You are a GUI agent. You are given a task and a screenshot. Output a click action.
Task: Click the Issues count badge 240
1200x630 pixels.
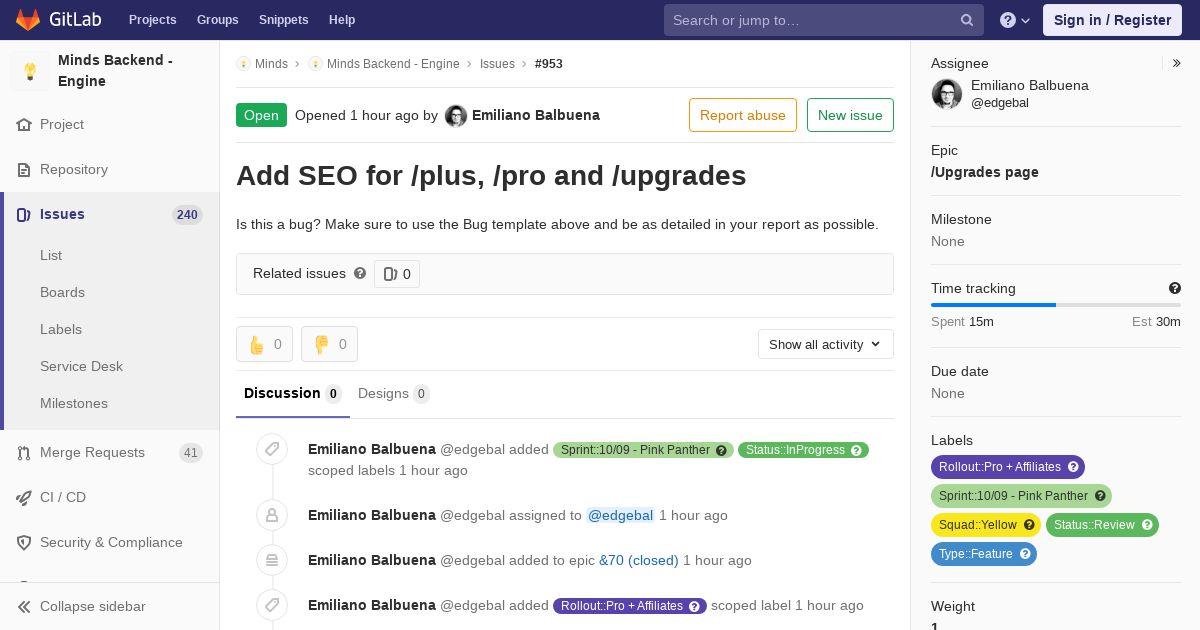pyautogui.click(x=187, y=215)
